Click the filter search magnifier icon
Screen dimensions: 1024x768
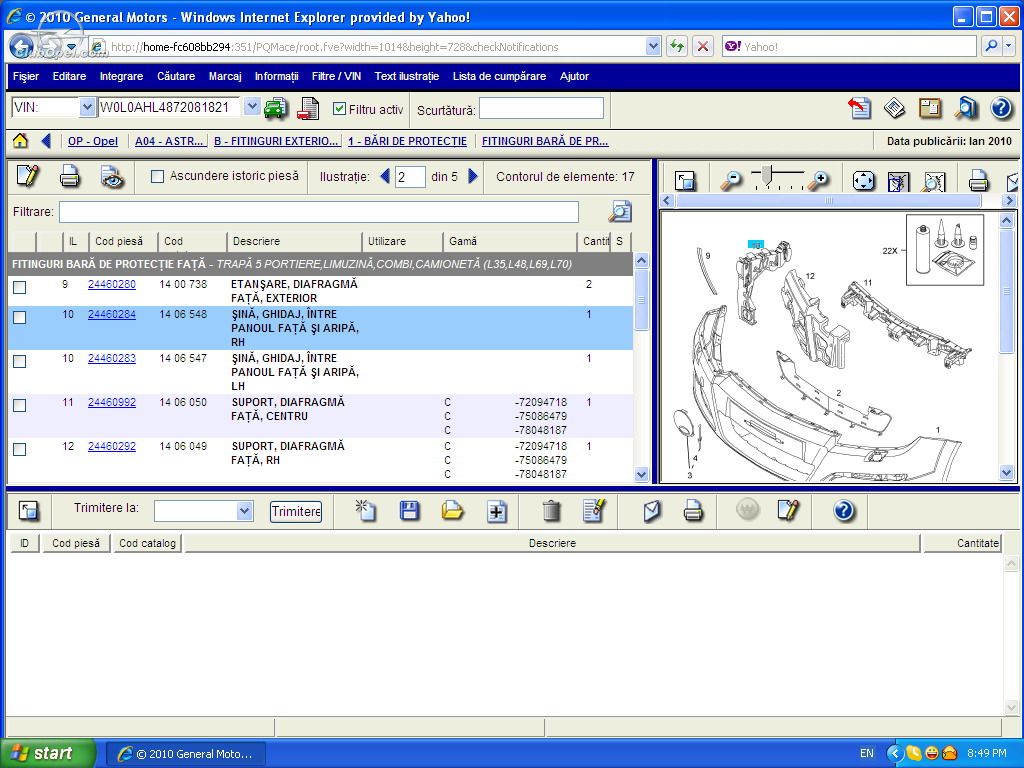(x=620, y=212)
